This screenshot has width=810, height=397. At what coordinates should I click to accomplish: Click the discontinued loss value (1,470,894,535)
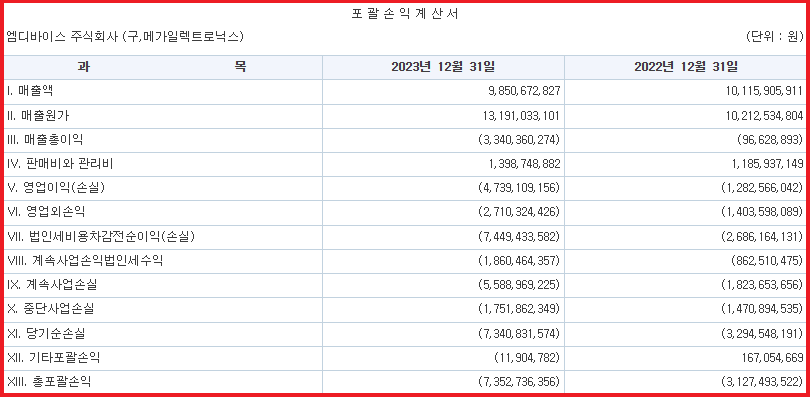click(763, 310)
